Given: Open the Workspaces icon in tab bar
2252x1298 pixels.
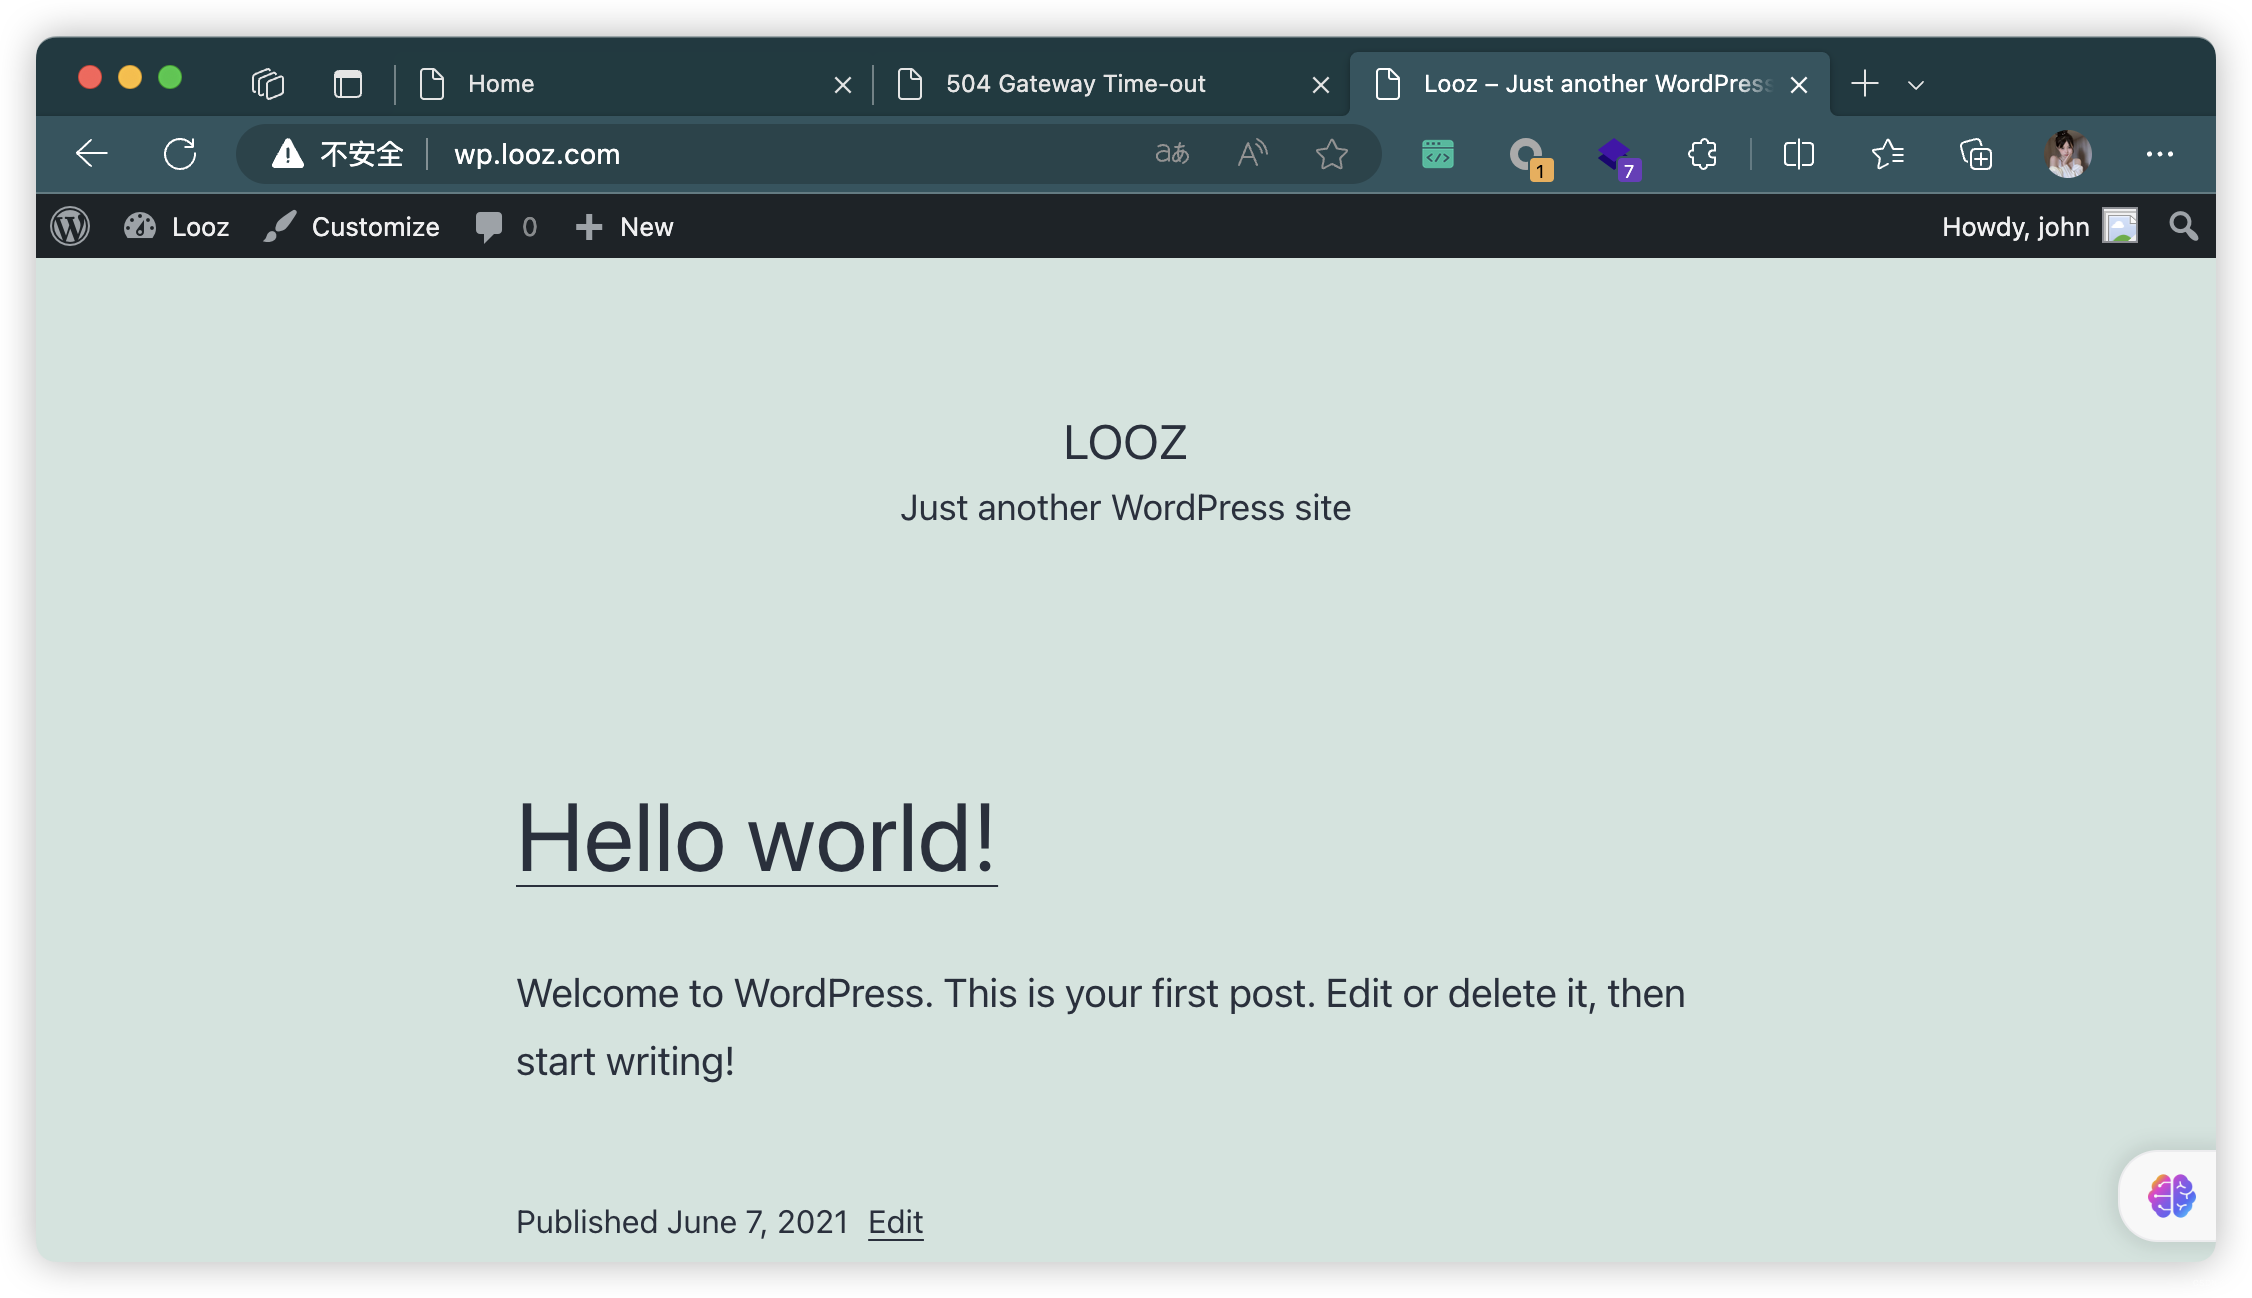Looking at the screenshot, I should click(x=268, y=84).
